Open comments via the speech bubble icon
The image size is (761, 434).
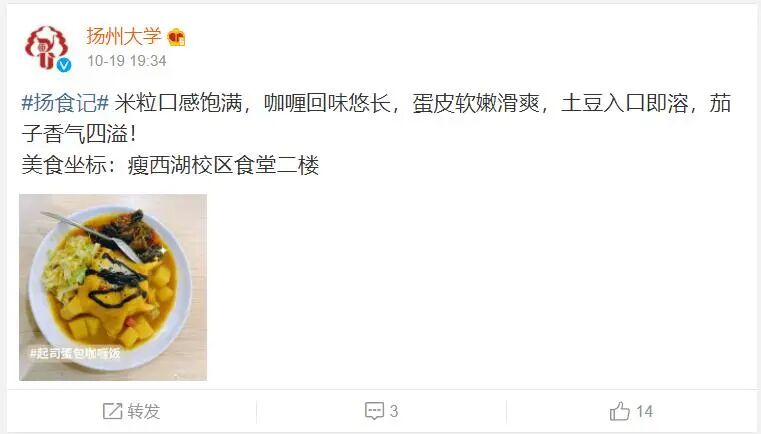374,411
